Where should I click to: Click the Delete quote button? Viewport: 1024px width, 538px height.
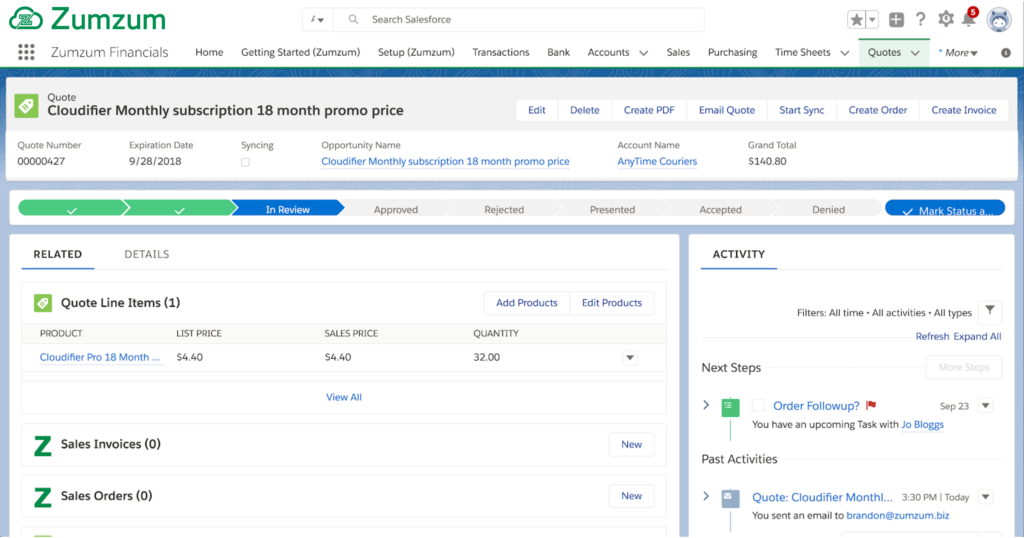tap(584, 110)
